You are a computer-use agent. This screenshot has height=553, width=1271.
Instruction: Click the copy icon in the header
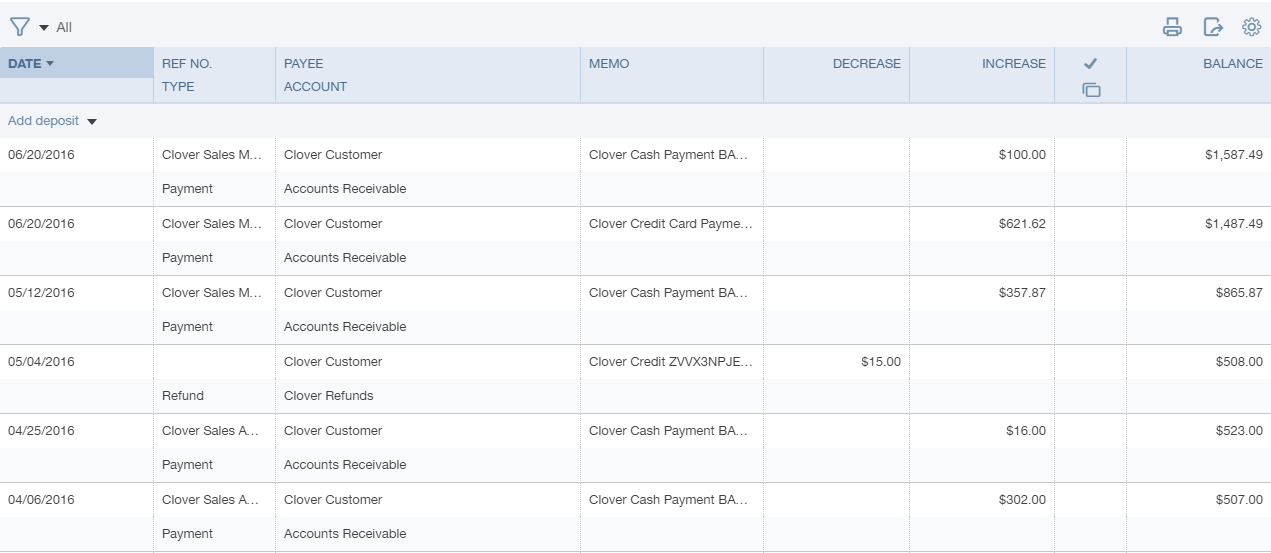point(1091,90)
